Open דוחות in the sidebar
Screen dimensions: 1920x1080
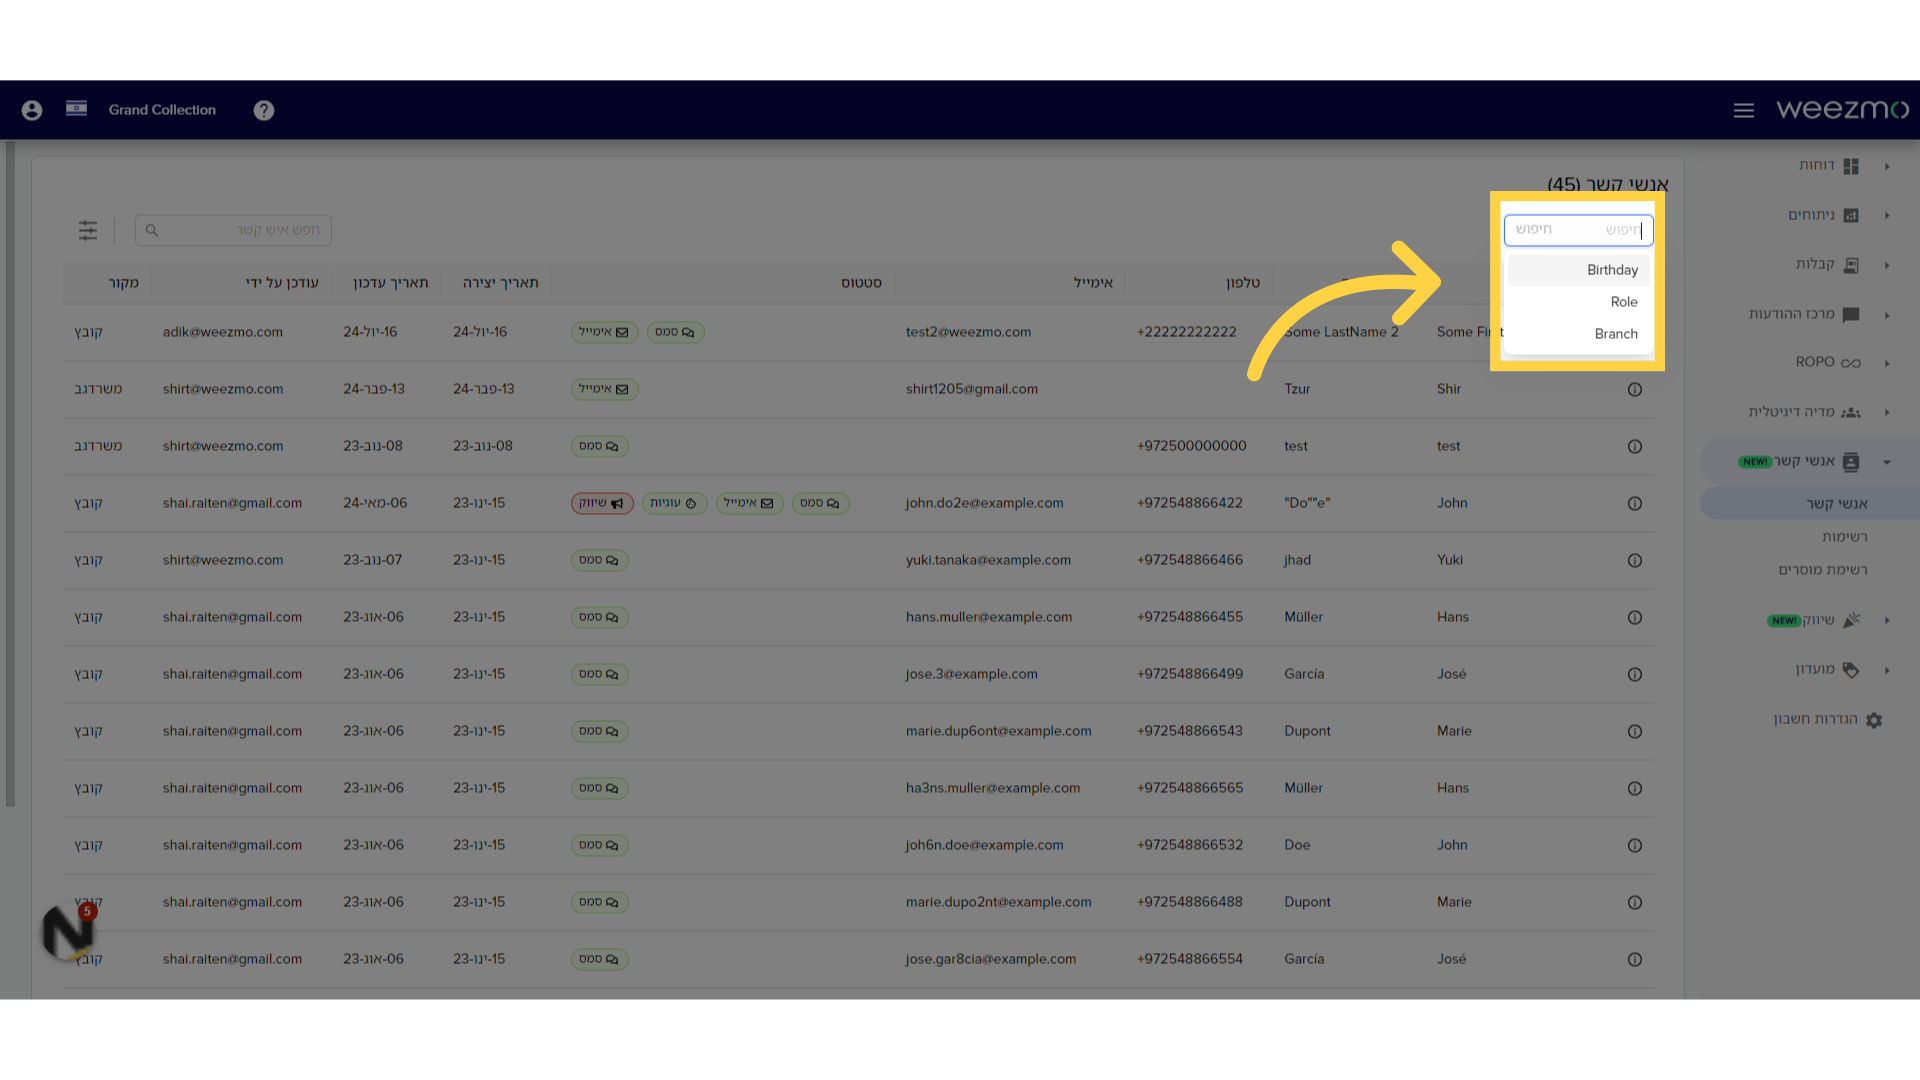[1816, 165]
